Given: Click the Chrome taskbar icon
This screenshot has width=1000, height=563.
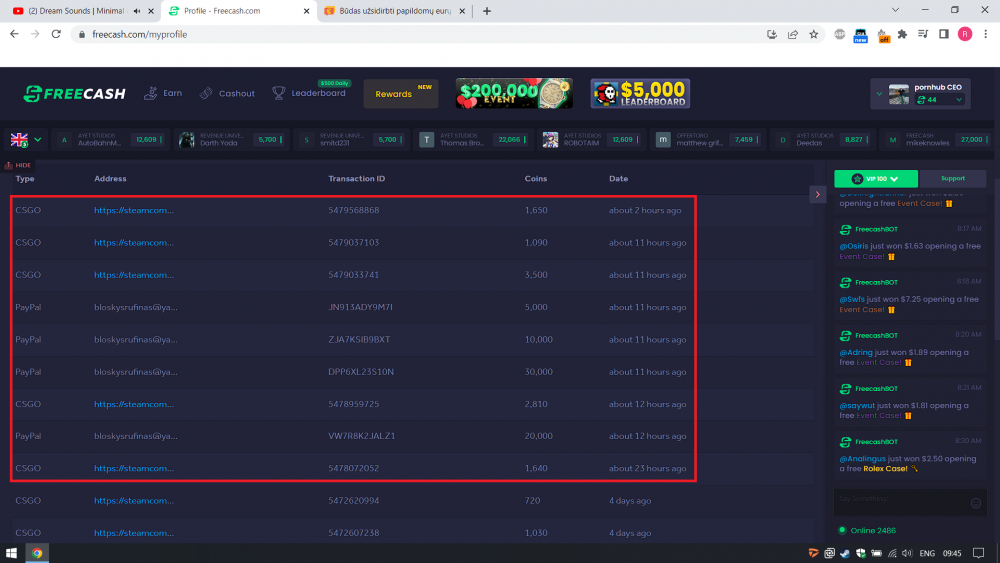Looking at the screenshot, I should coord(37,553).
